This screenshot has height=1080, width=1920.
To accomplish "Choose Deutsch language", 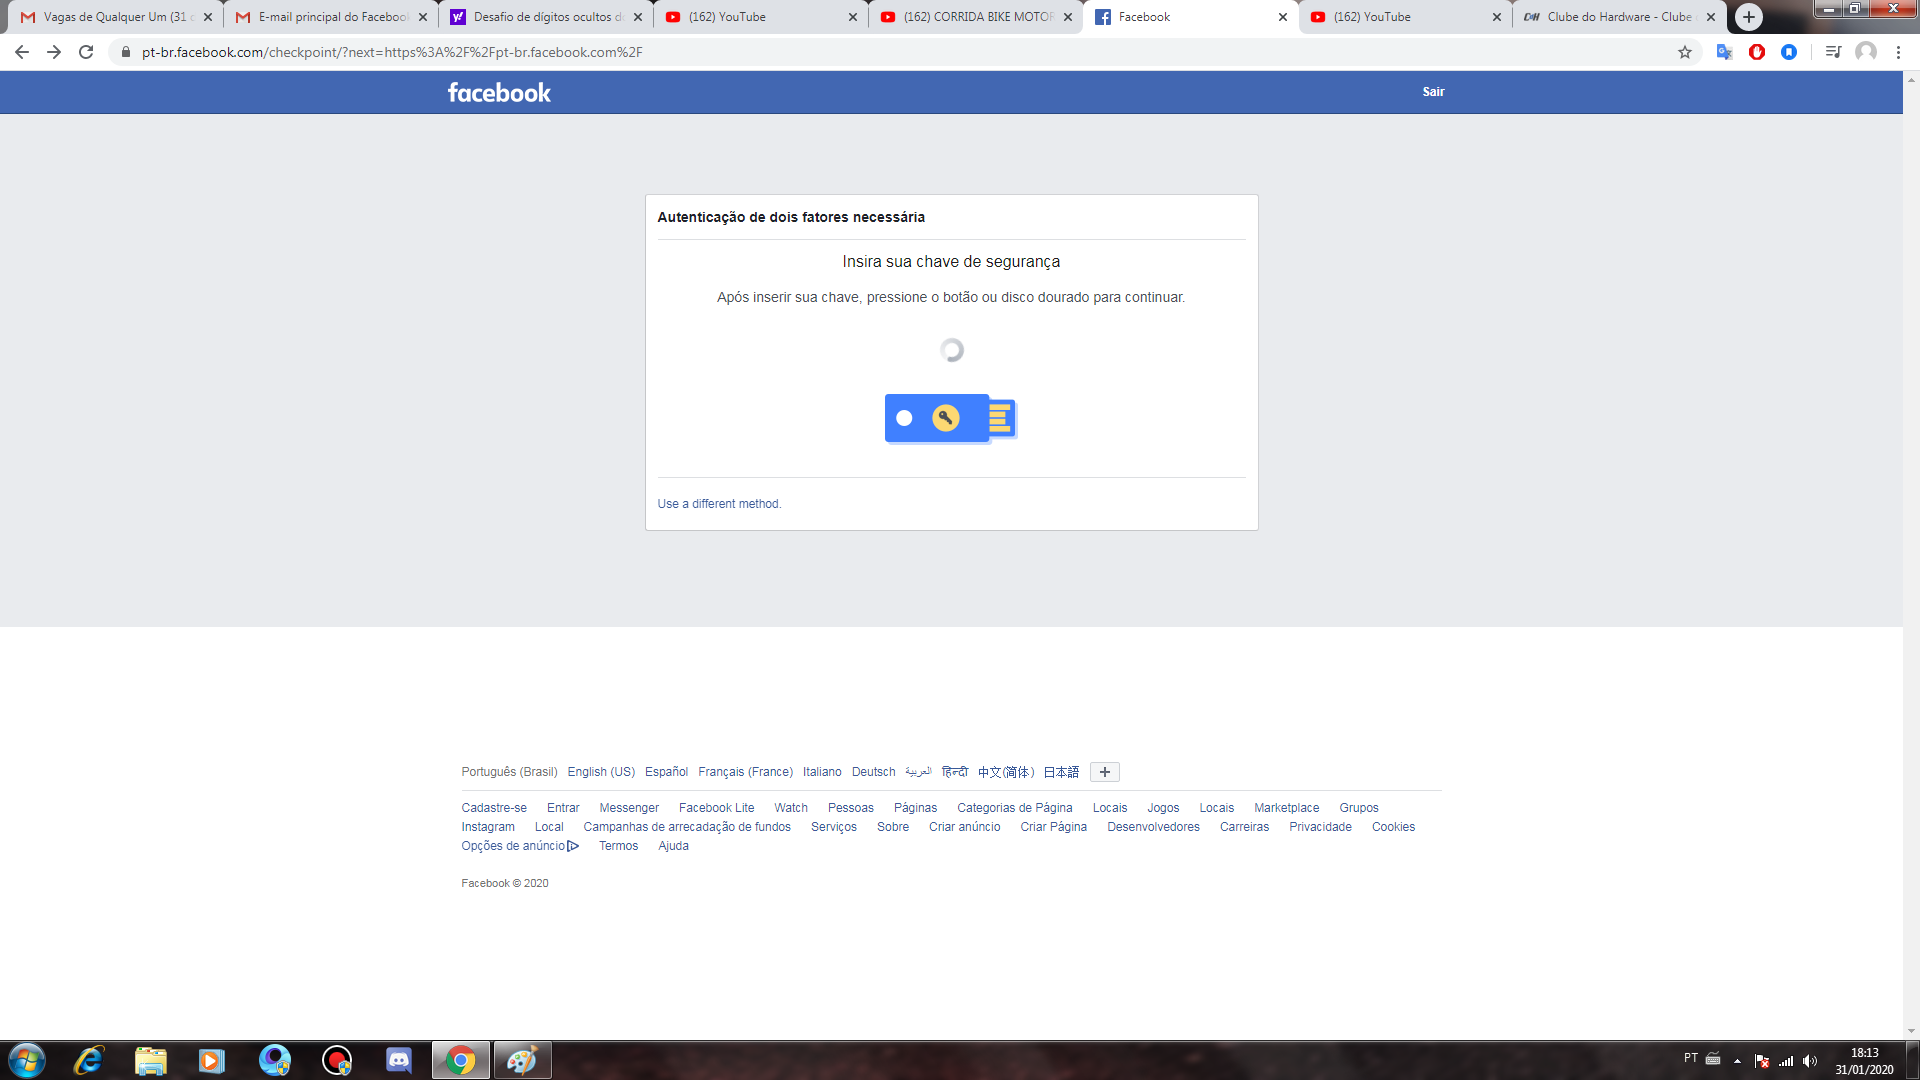I will point(873,772).
